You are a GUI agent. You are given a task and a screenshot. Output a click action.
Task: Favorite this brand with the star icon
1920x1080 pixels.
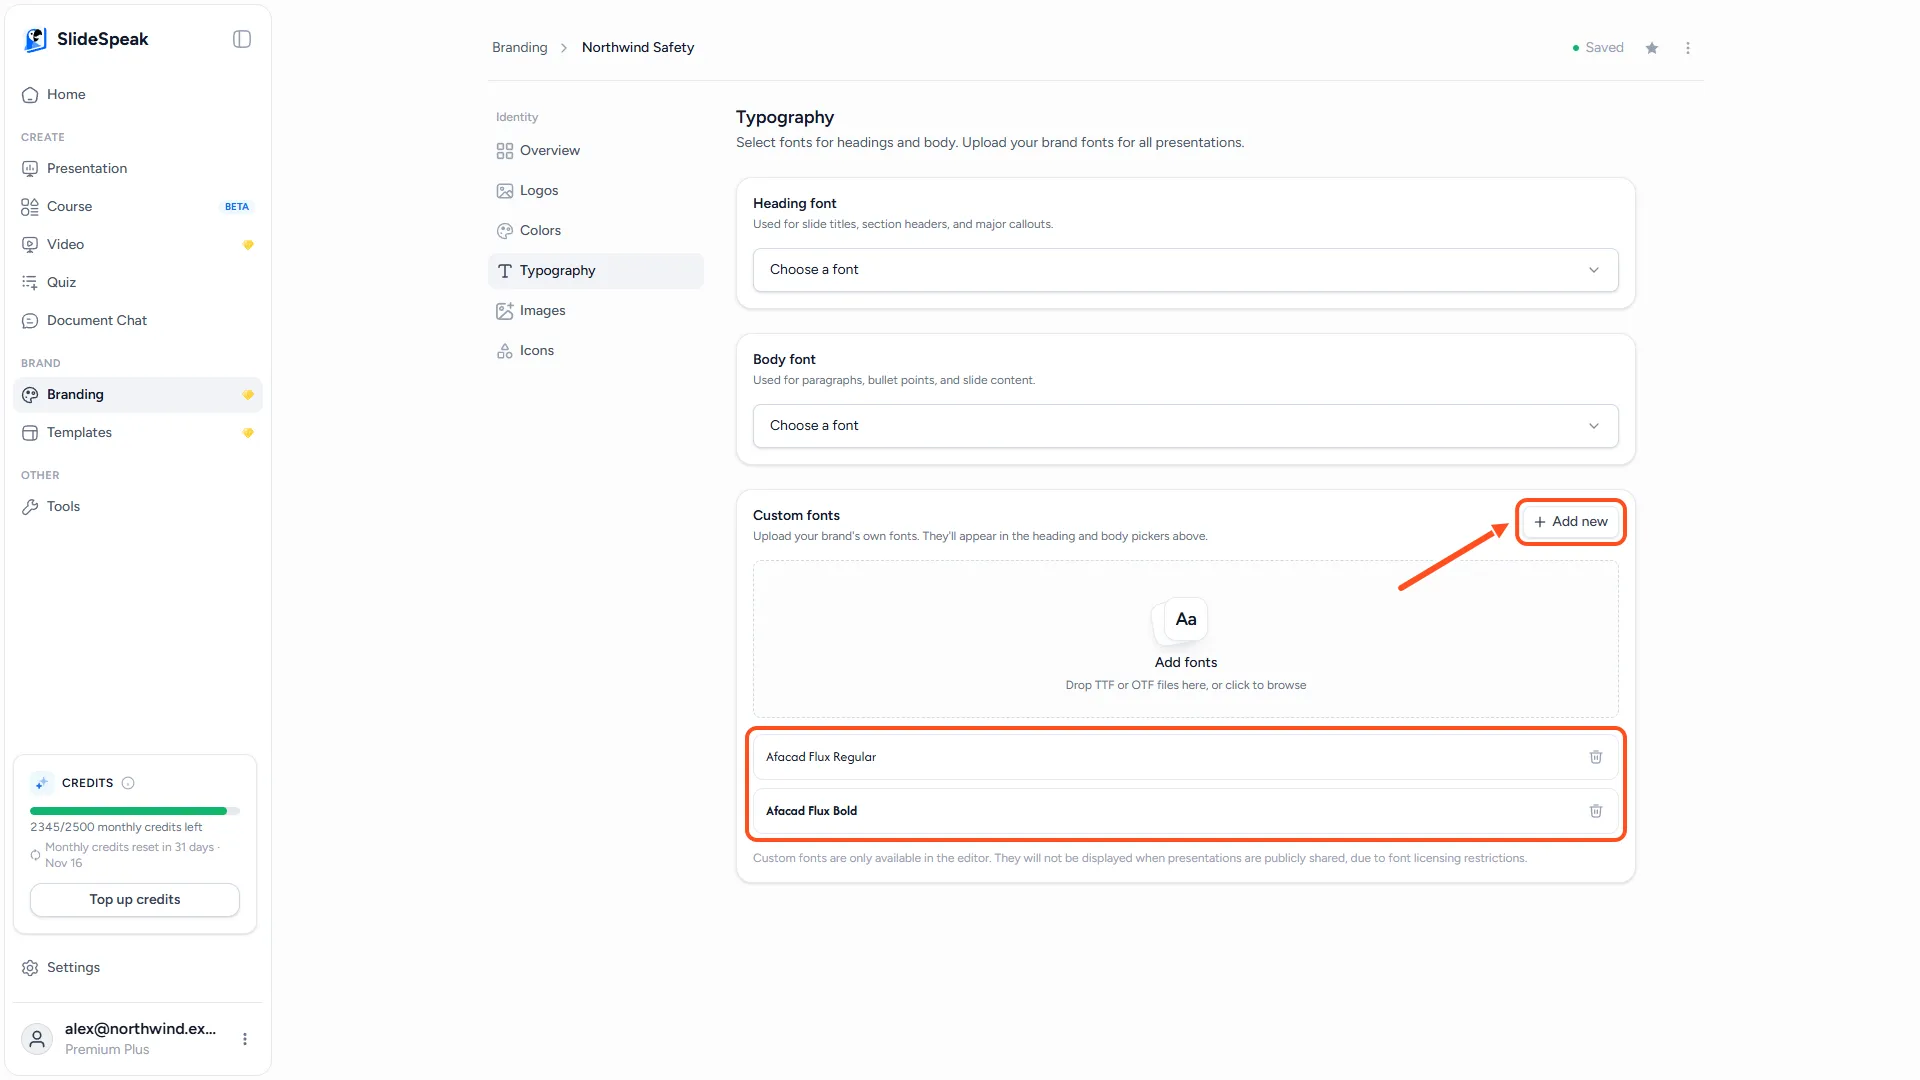coord(1652,48)
